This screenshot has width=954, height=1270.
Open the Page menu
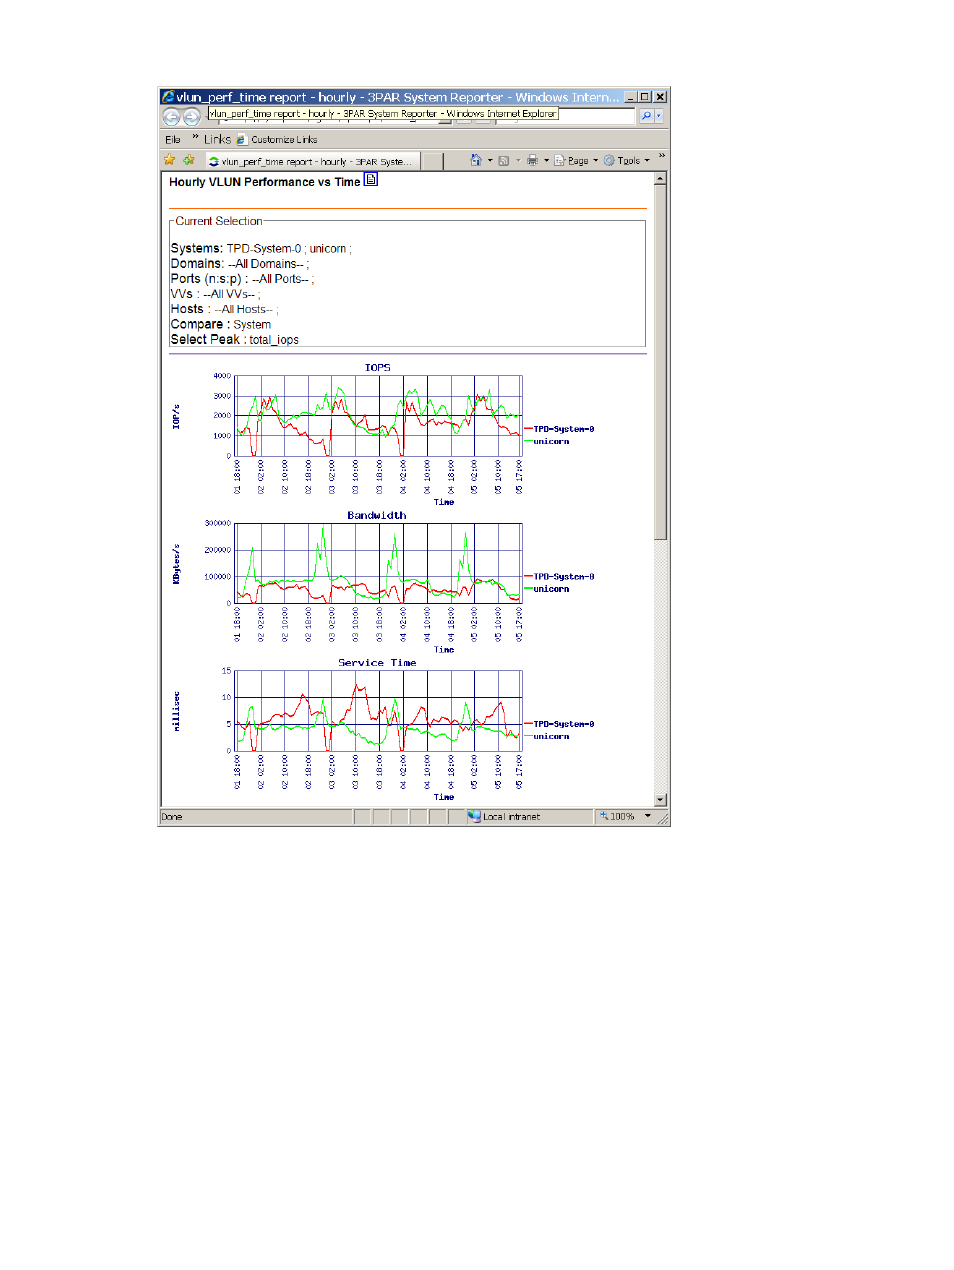coord(576,160)
